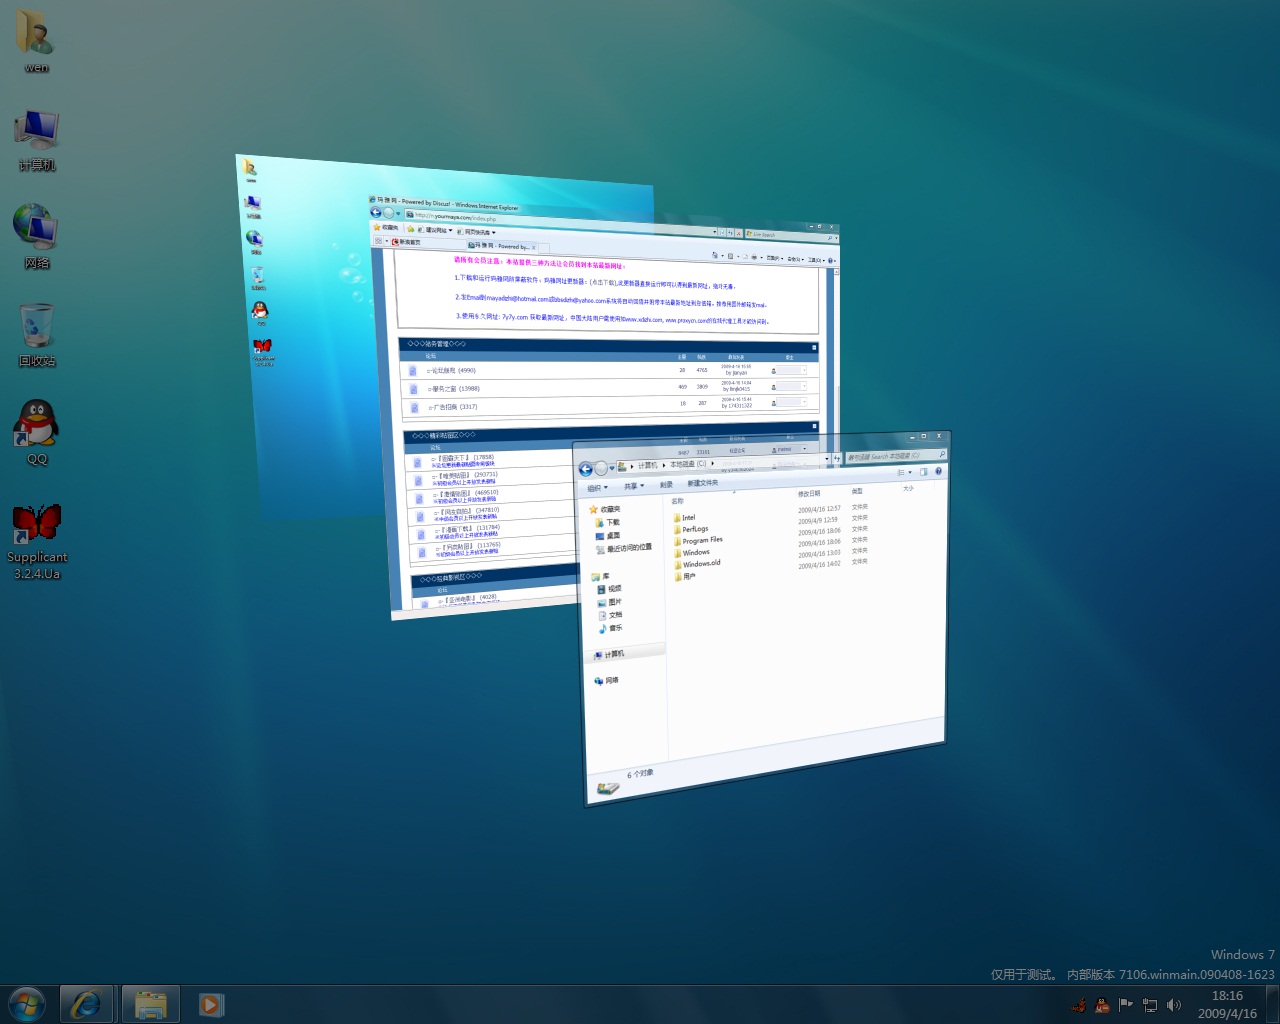Click refresh button in the Explorer window
This screenshot has width=1280, height=1024.
click(837, 458)
